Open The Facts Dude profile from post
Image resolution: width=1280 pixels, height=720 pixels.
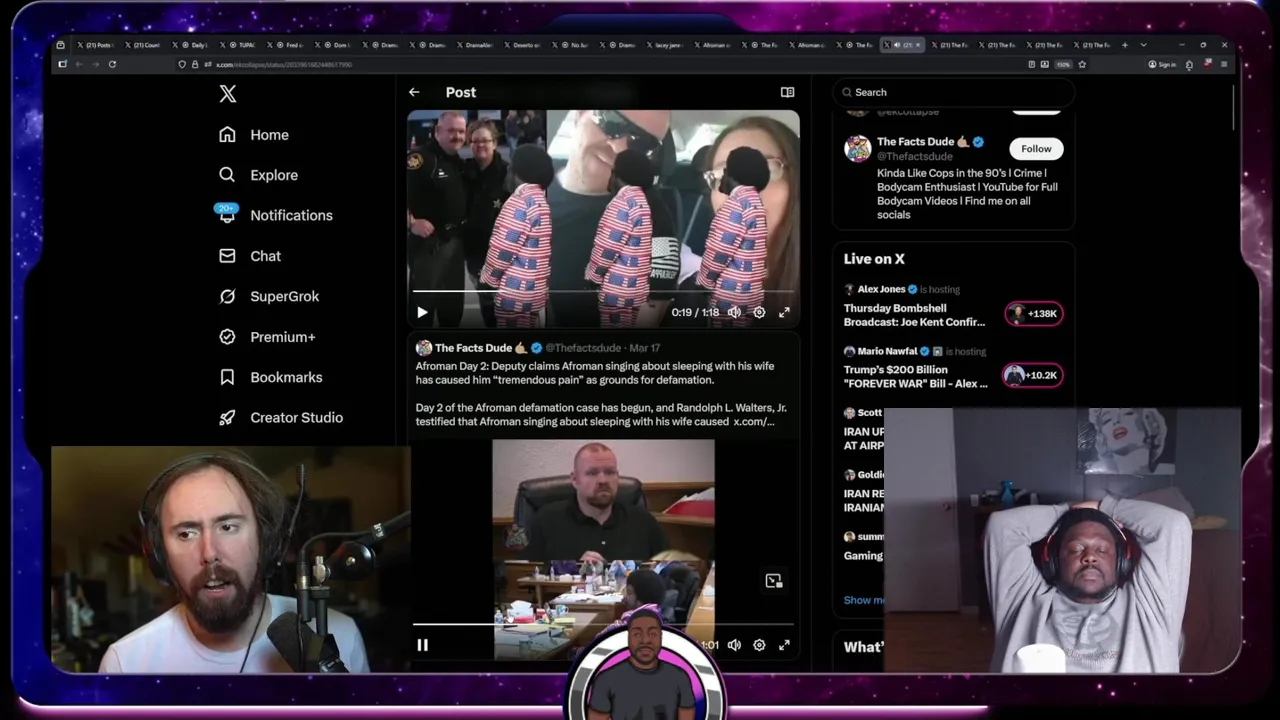click(x=473, y=348)
